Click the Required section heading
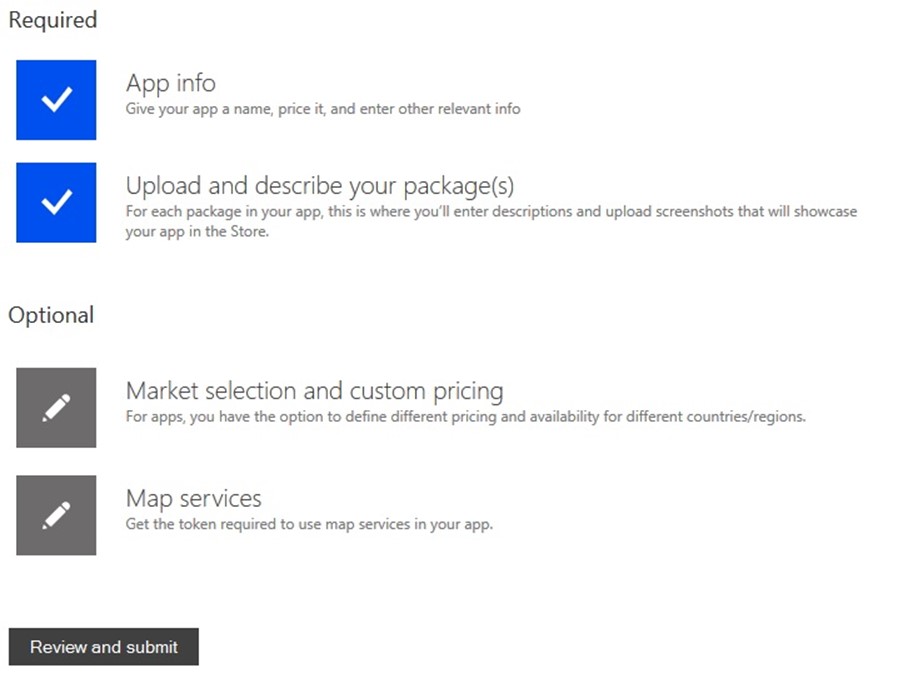Image resolution: width=898 pixels, height=673 pixels. tap(53, 20)
